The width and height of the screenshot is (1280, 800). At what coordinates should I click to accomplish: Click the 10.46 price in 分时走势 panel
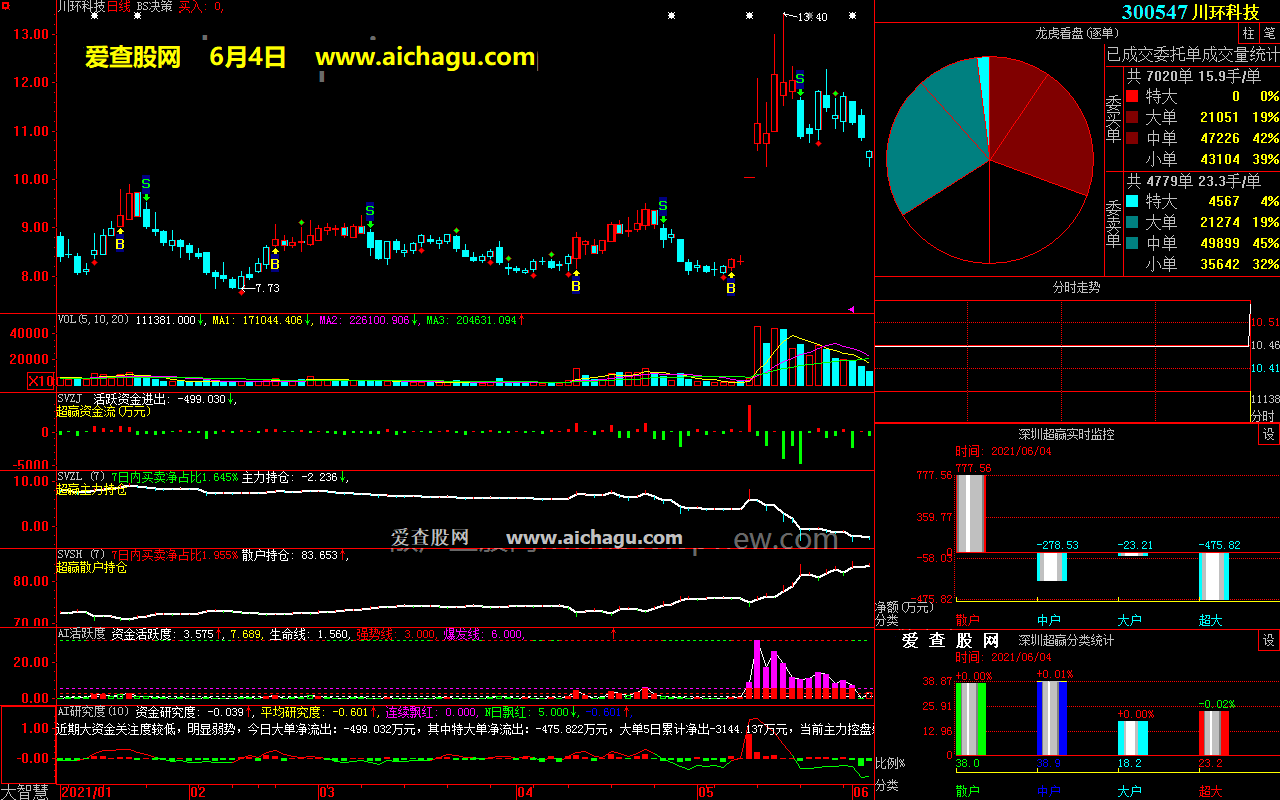point(1265,346)
